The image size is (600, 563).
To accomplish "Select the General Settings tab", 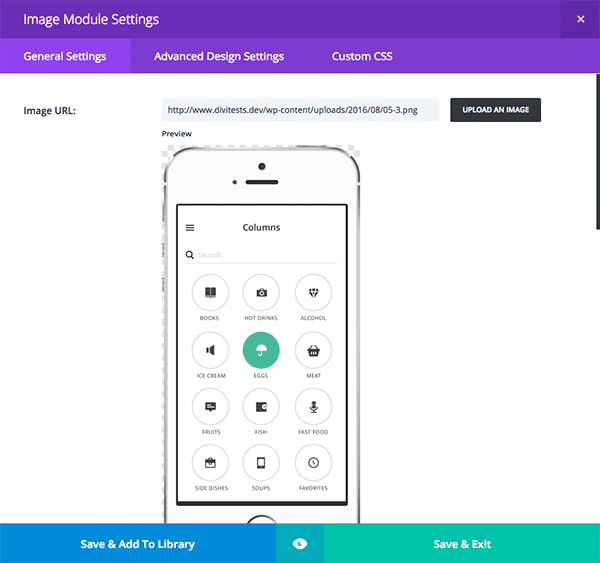I will click(65, 57).
